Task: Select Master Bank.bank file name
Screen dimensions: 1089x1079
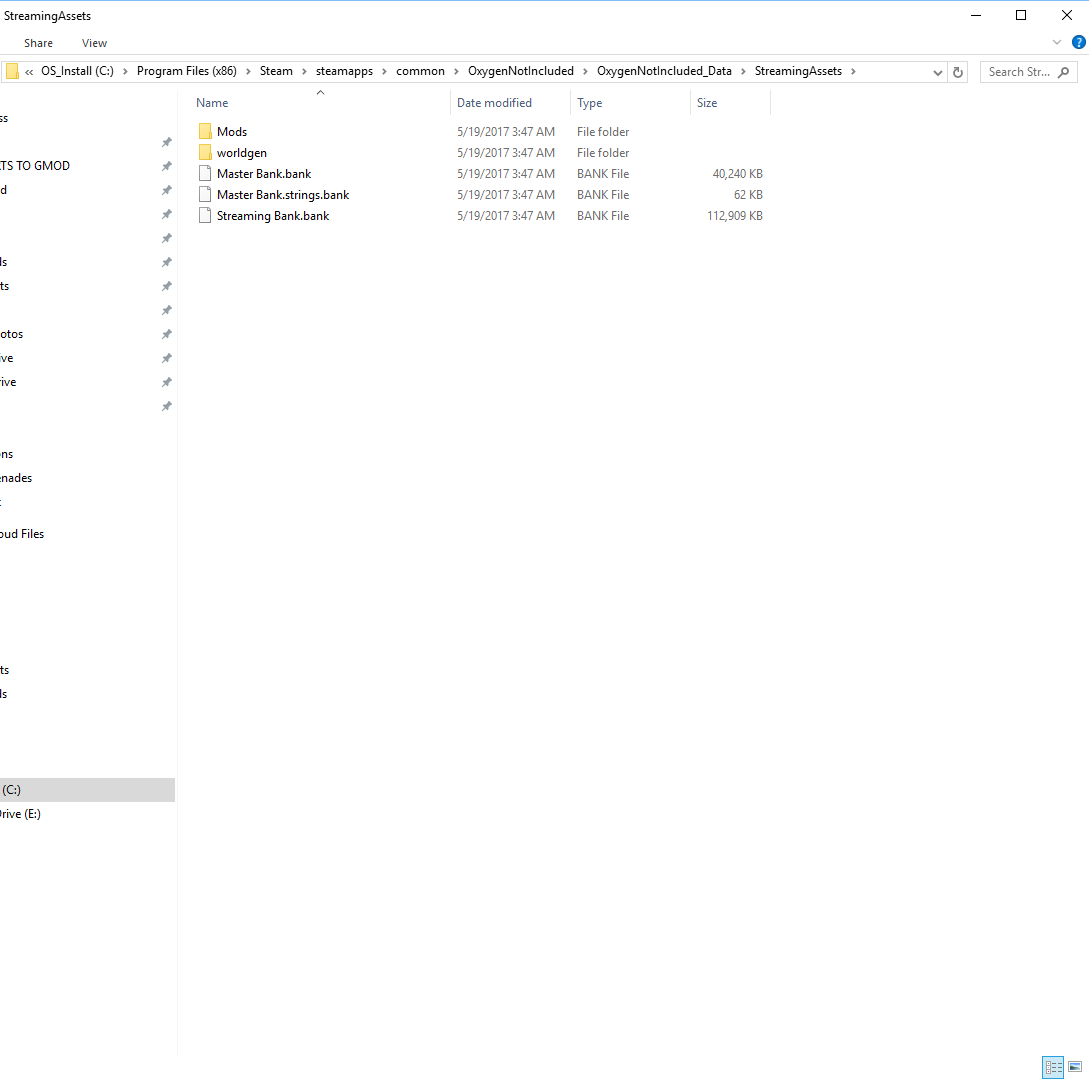Action: (x=264, y=174)
